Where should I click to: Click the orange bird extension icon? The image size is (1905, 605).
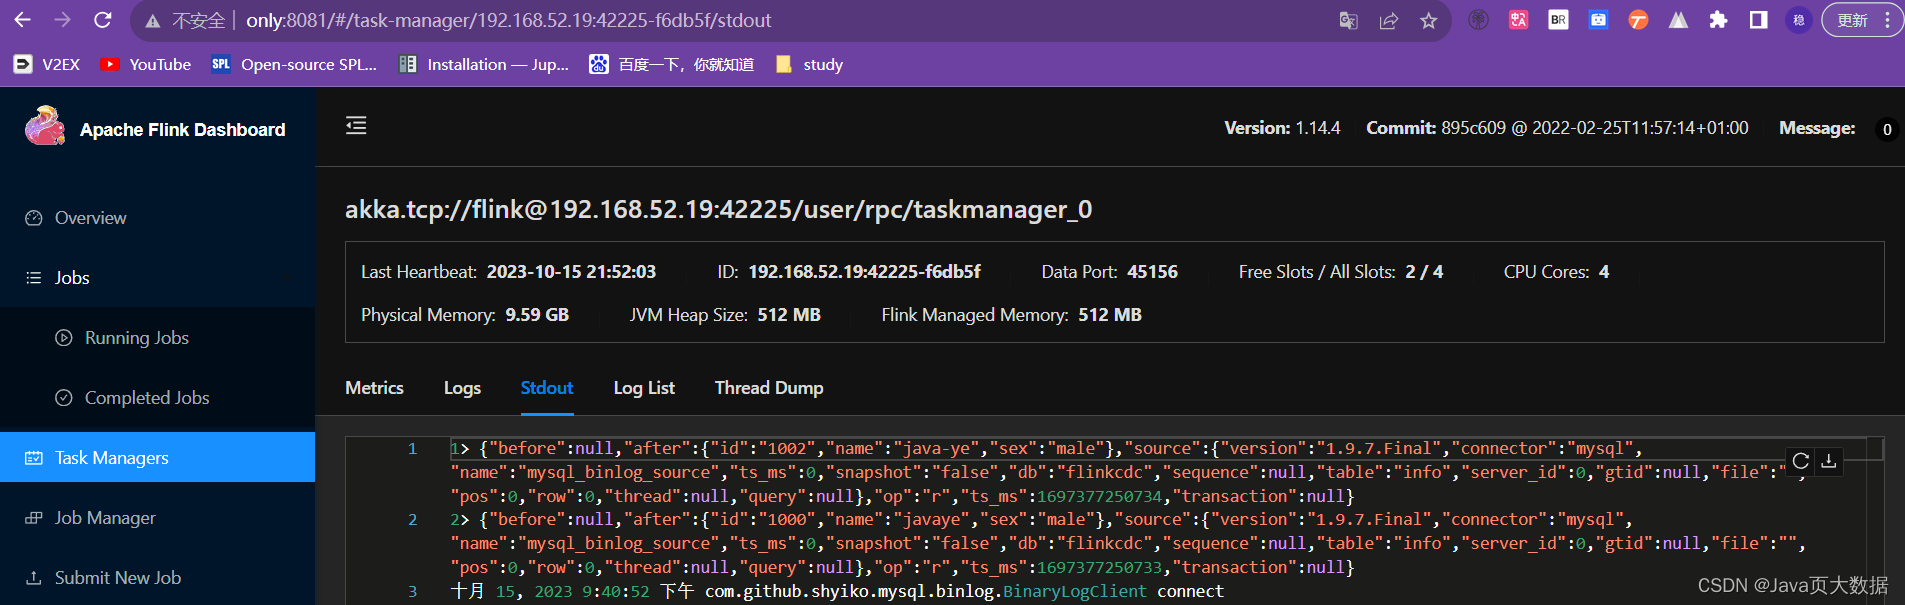(x=1638, y=20)
